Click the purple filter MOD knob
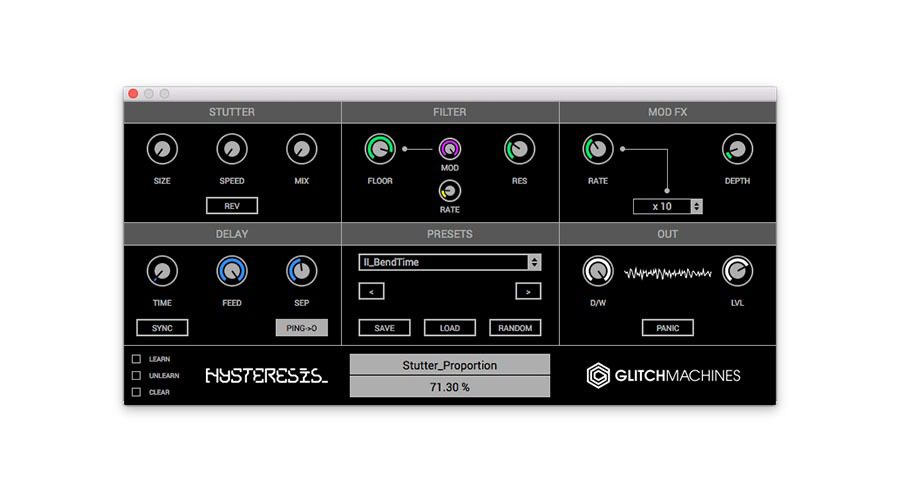The image size is (900, 500). click(449, 149)
